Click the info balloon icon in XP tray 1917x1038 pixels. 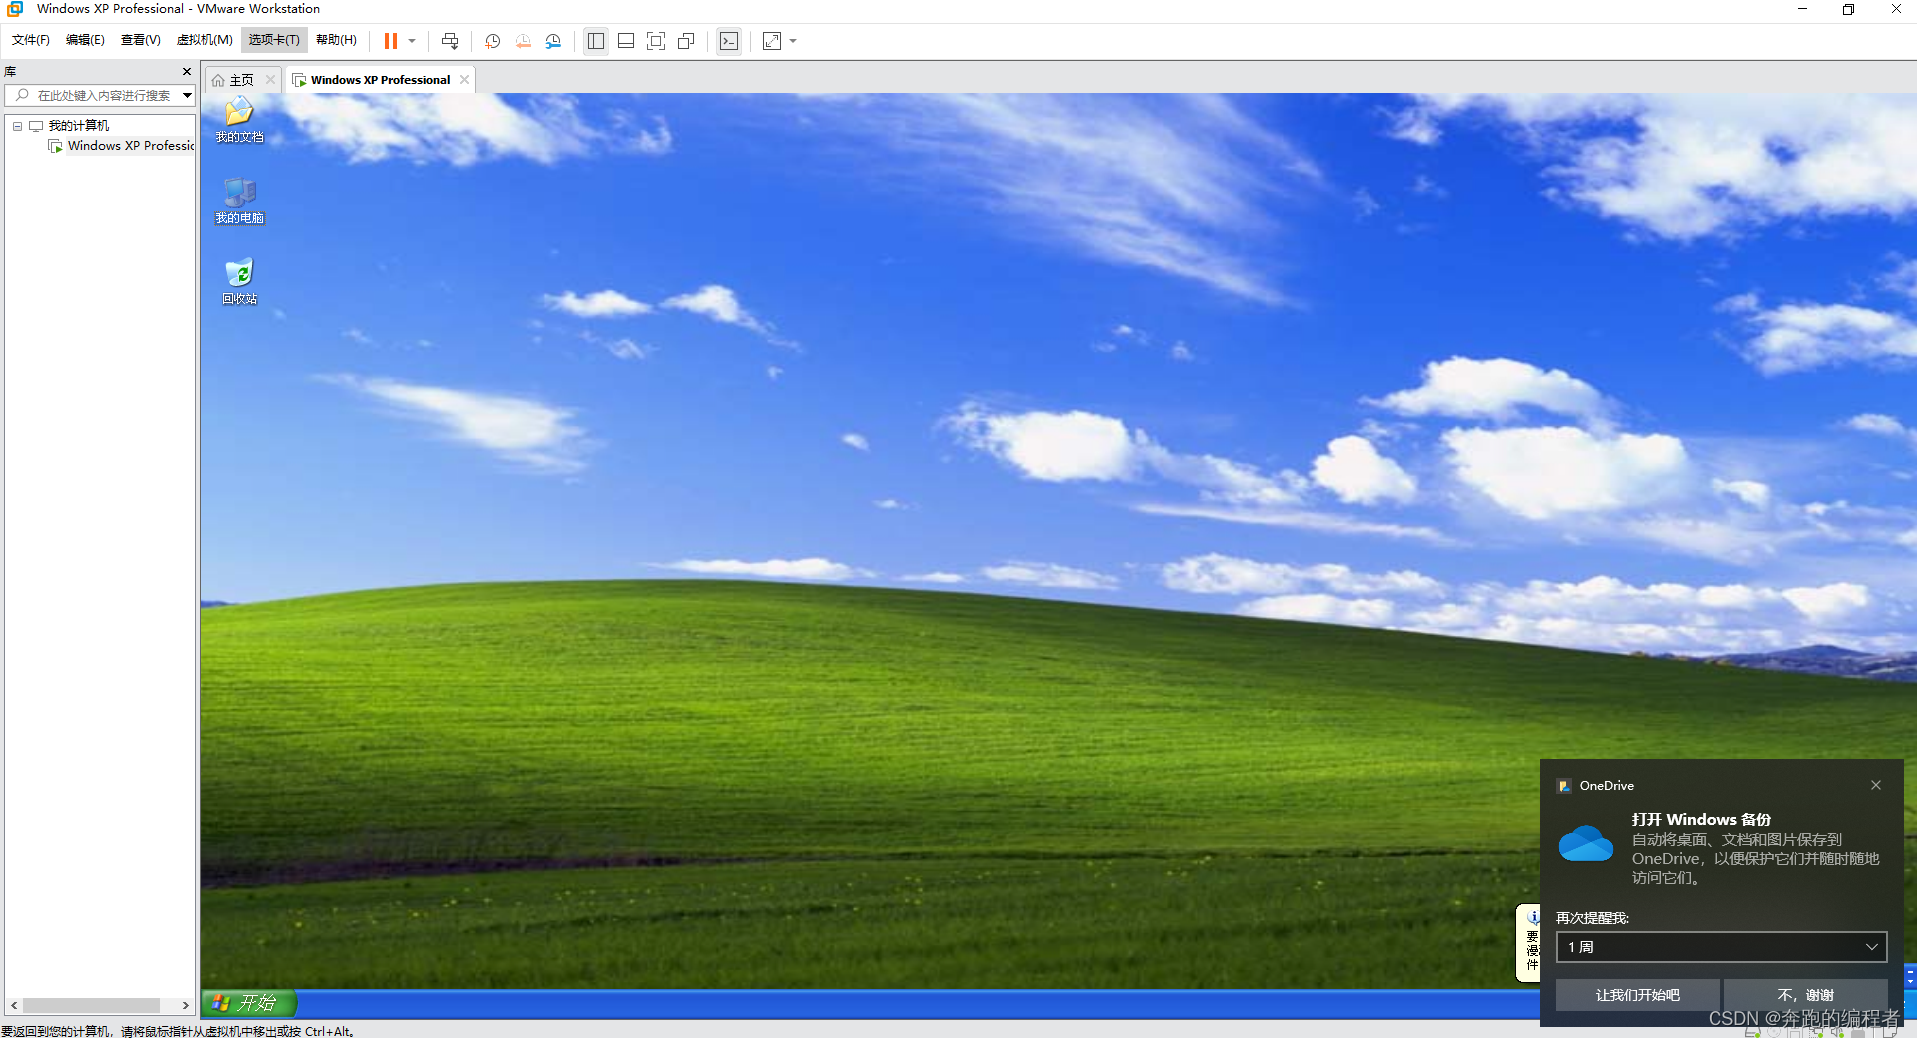coord(1533,916)
